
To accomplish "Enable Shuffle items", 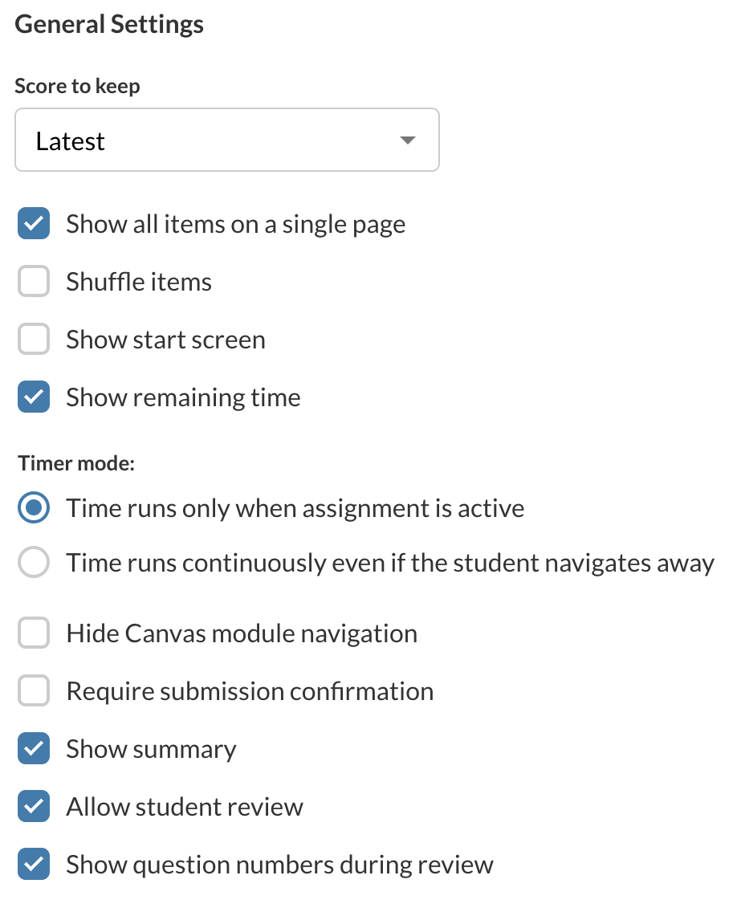I will pyautogui.click(x=33, y=281).
